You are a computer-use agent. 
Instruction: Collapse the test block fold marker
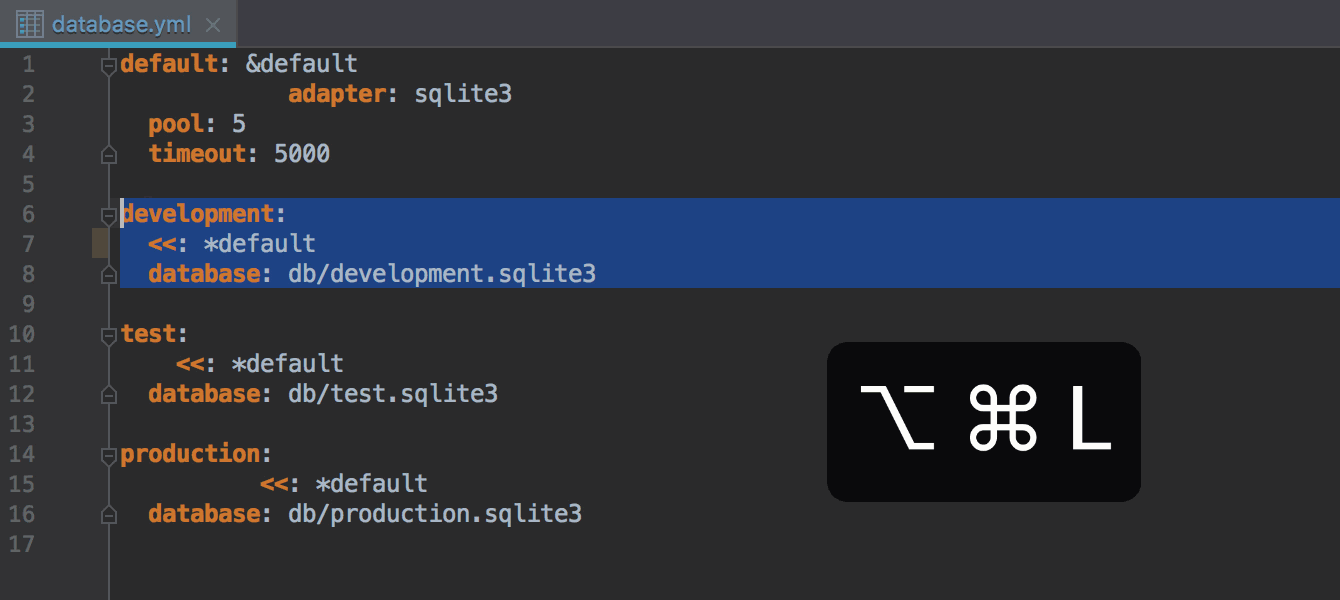pos(108,336)
